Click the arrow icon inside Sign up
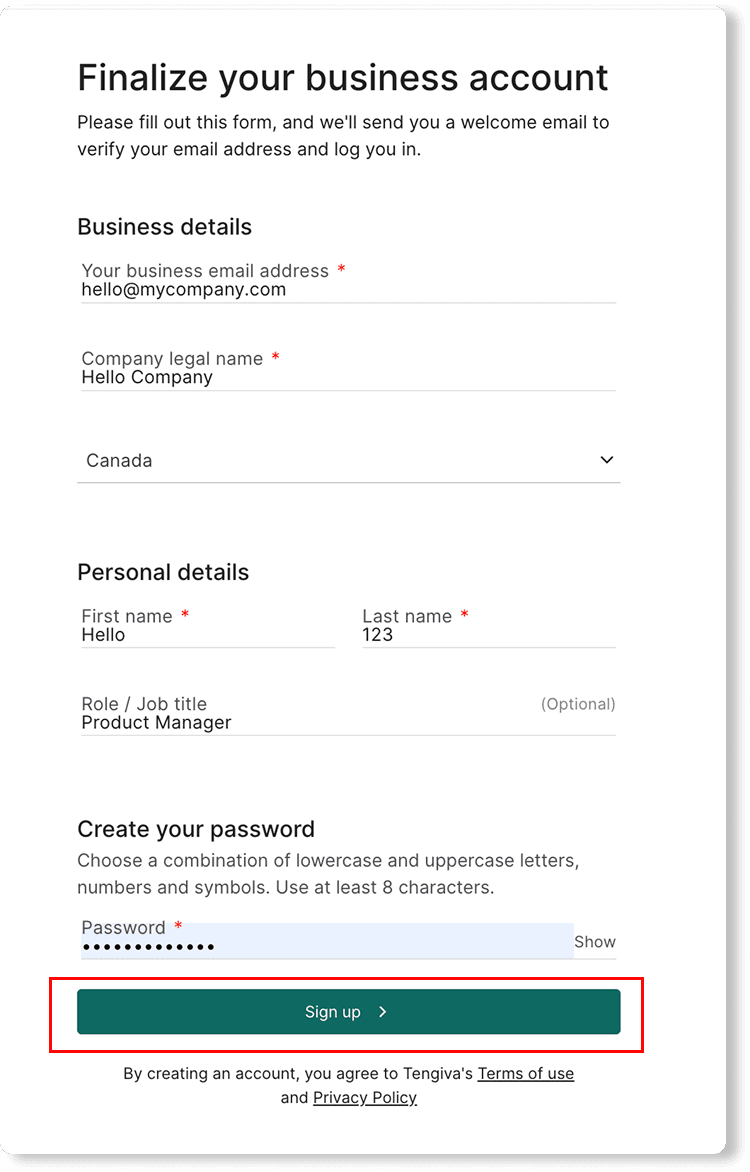The height and width of the screenshot is (1172, 750). tap(382, 1012)
